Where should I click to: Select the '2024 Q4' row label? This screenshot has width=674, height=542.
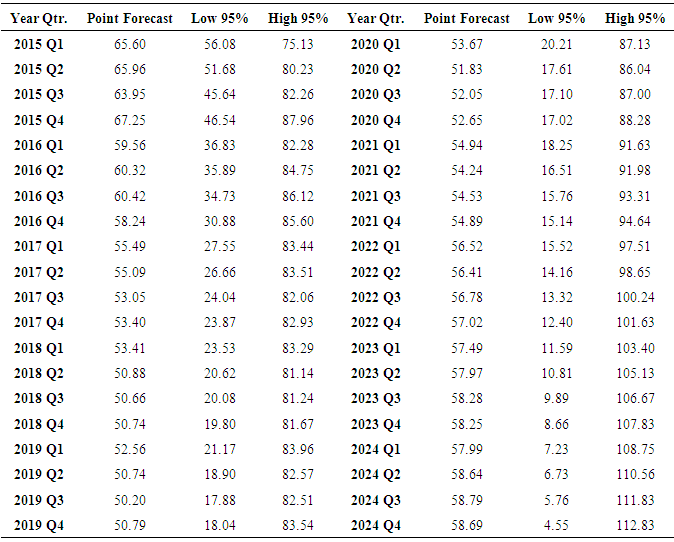coord(375,525)
